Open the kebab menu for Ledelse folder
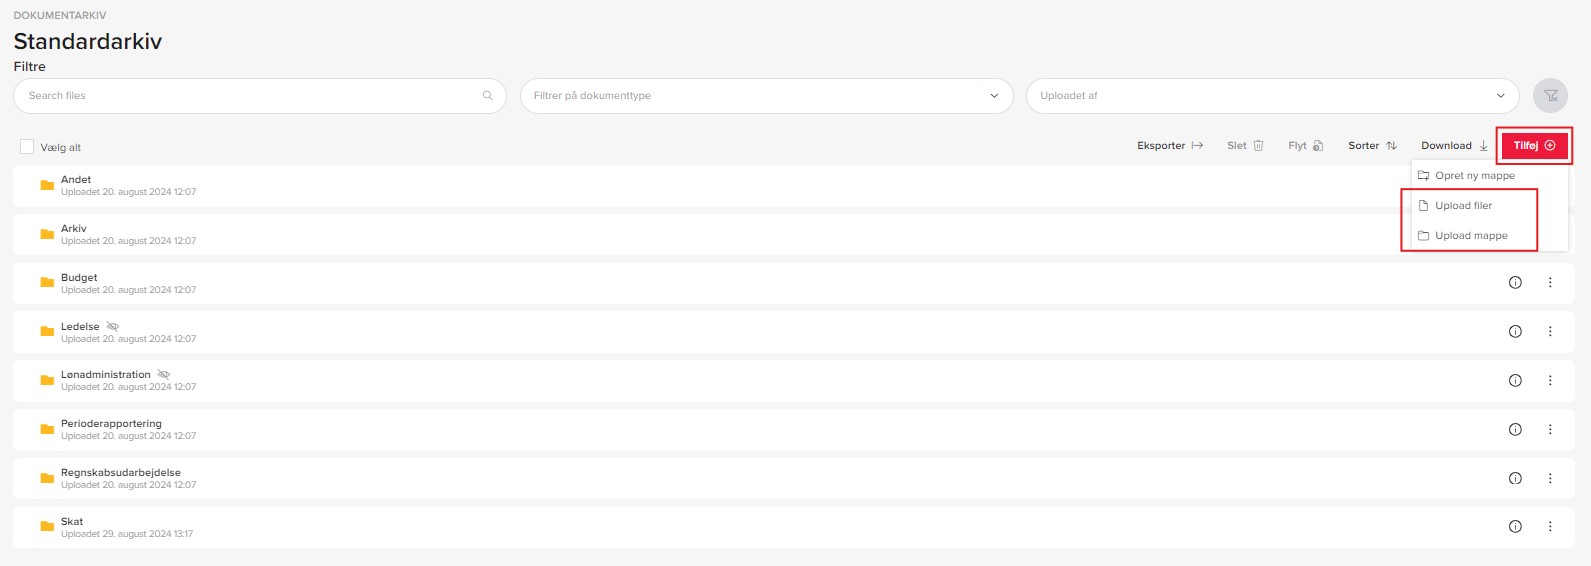1591x566 pixels. pyautogui.click(x=1550, y=332)
